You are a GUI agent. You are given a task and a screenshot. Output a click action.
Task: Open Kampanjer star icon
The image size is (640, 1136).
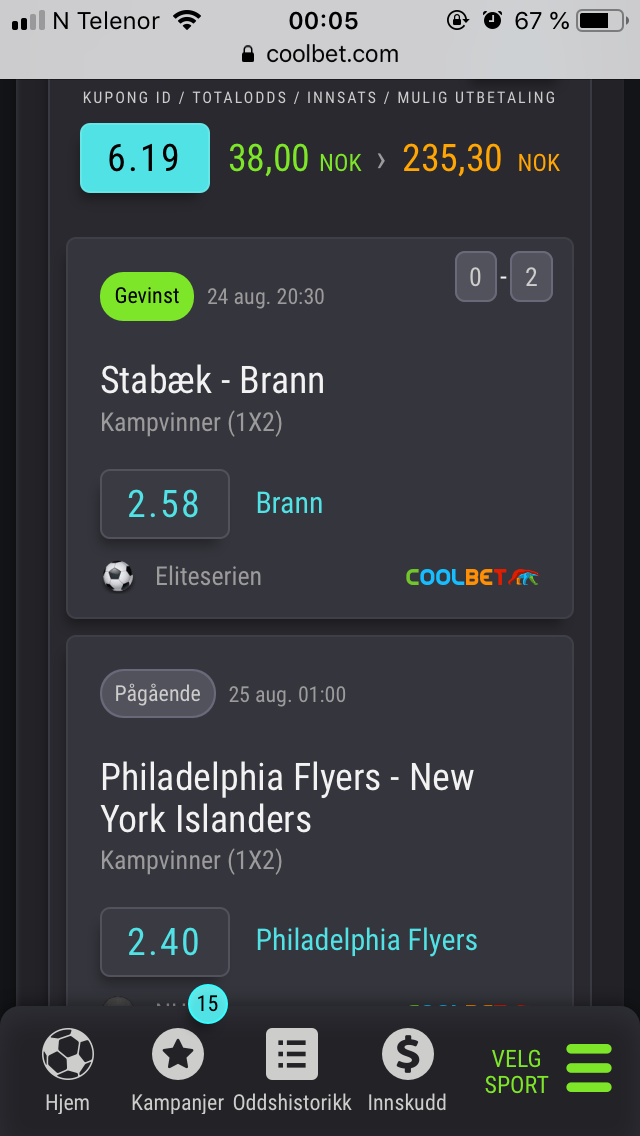[x=177, y=1054]
